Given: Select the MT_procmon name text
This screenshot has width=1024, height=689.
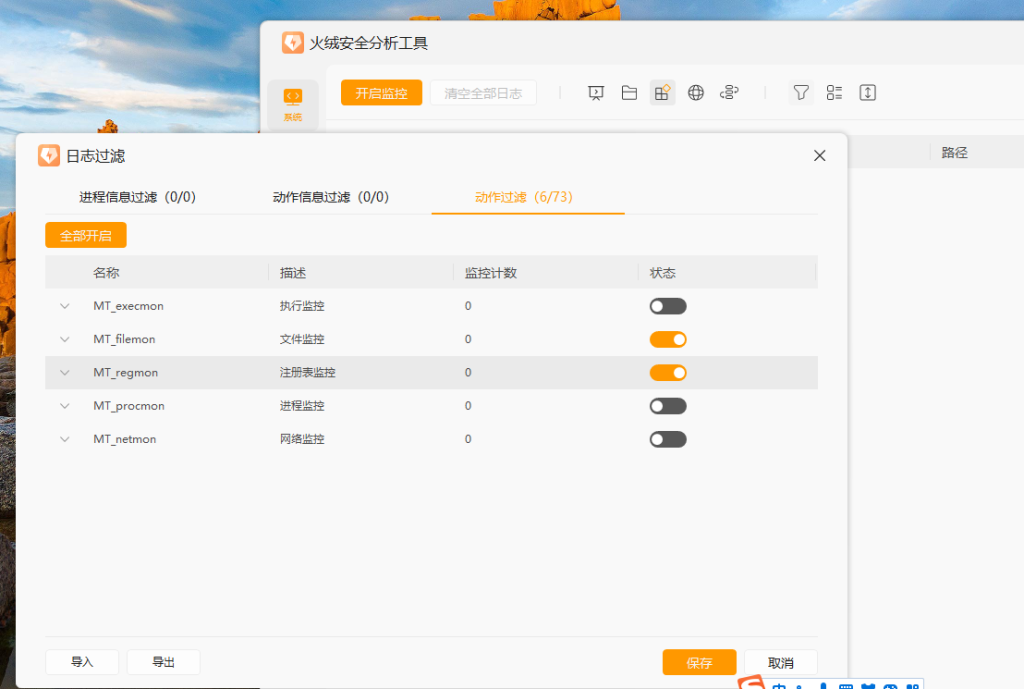Looking at the screenshot, I should [129, 406].
